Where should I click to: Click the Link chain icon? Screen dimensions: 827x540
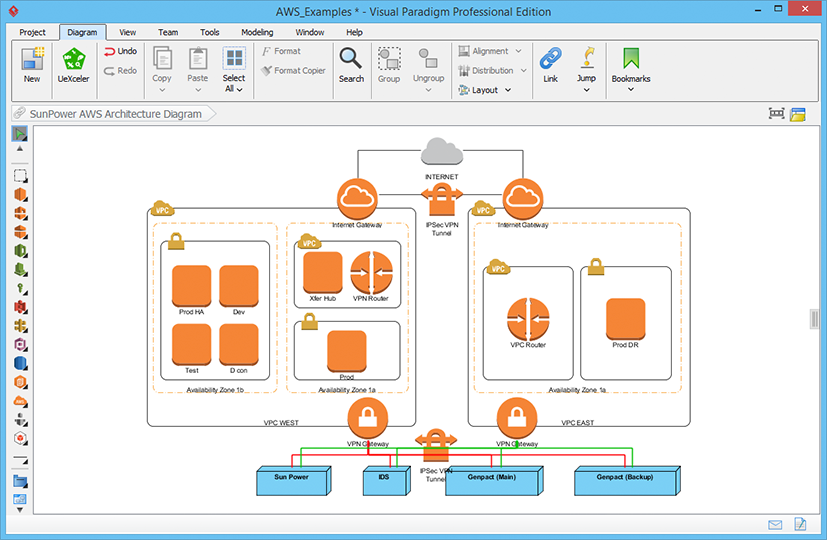click(x=551, y=59)
